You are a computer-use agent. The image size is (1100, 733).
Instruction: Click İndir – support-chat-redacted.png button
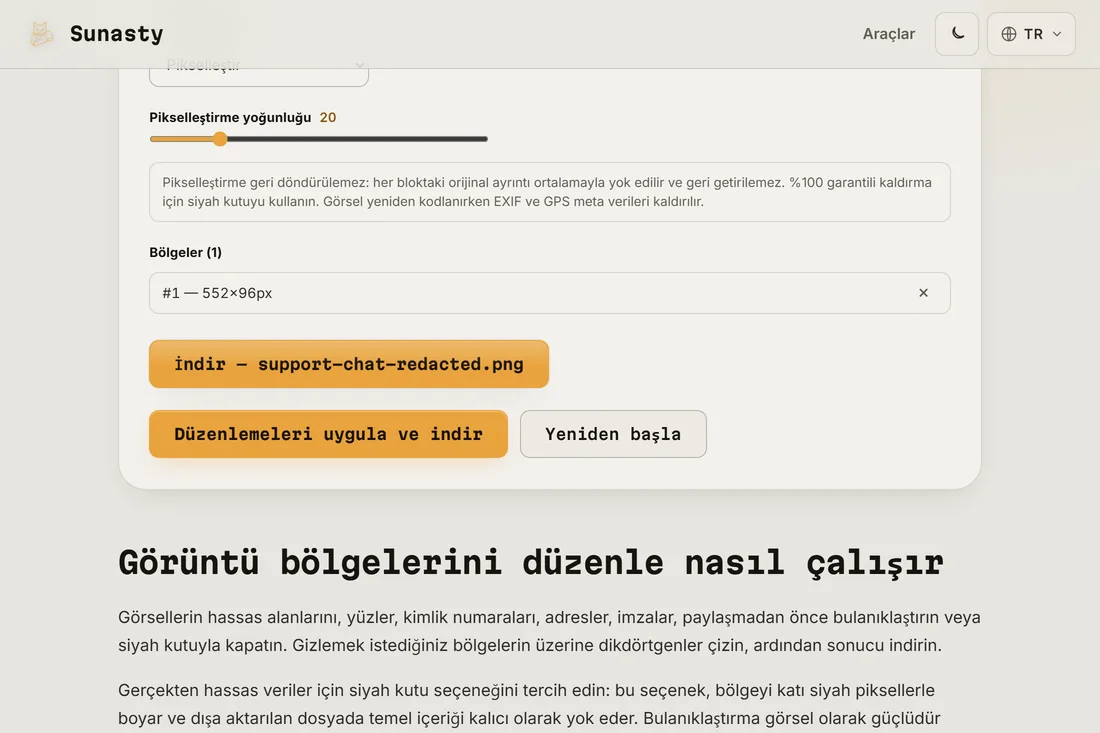pyautogui.click(x=349, y=364)
